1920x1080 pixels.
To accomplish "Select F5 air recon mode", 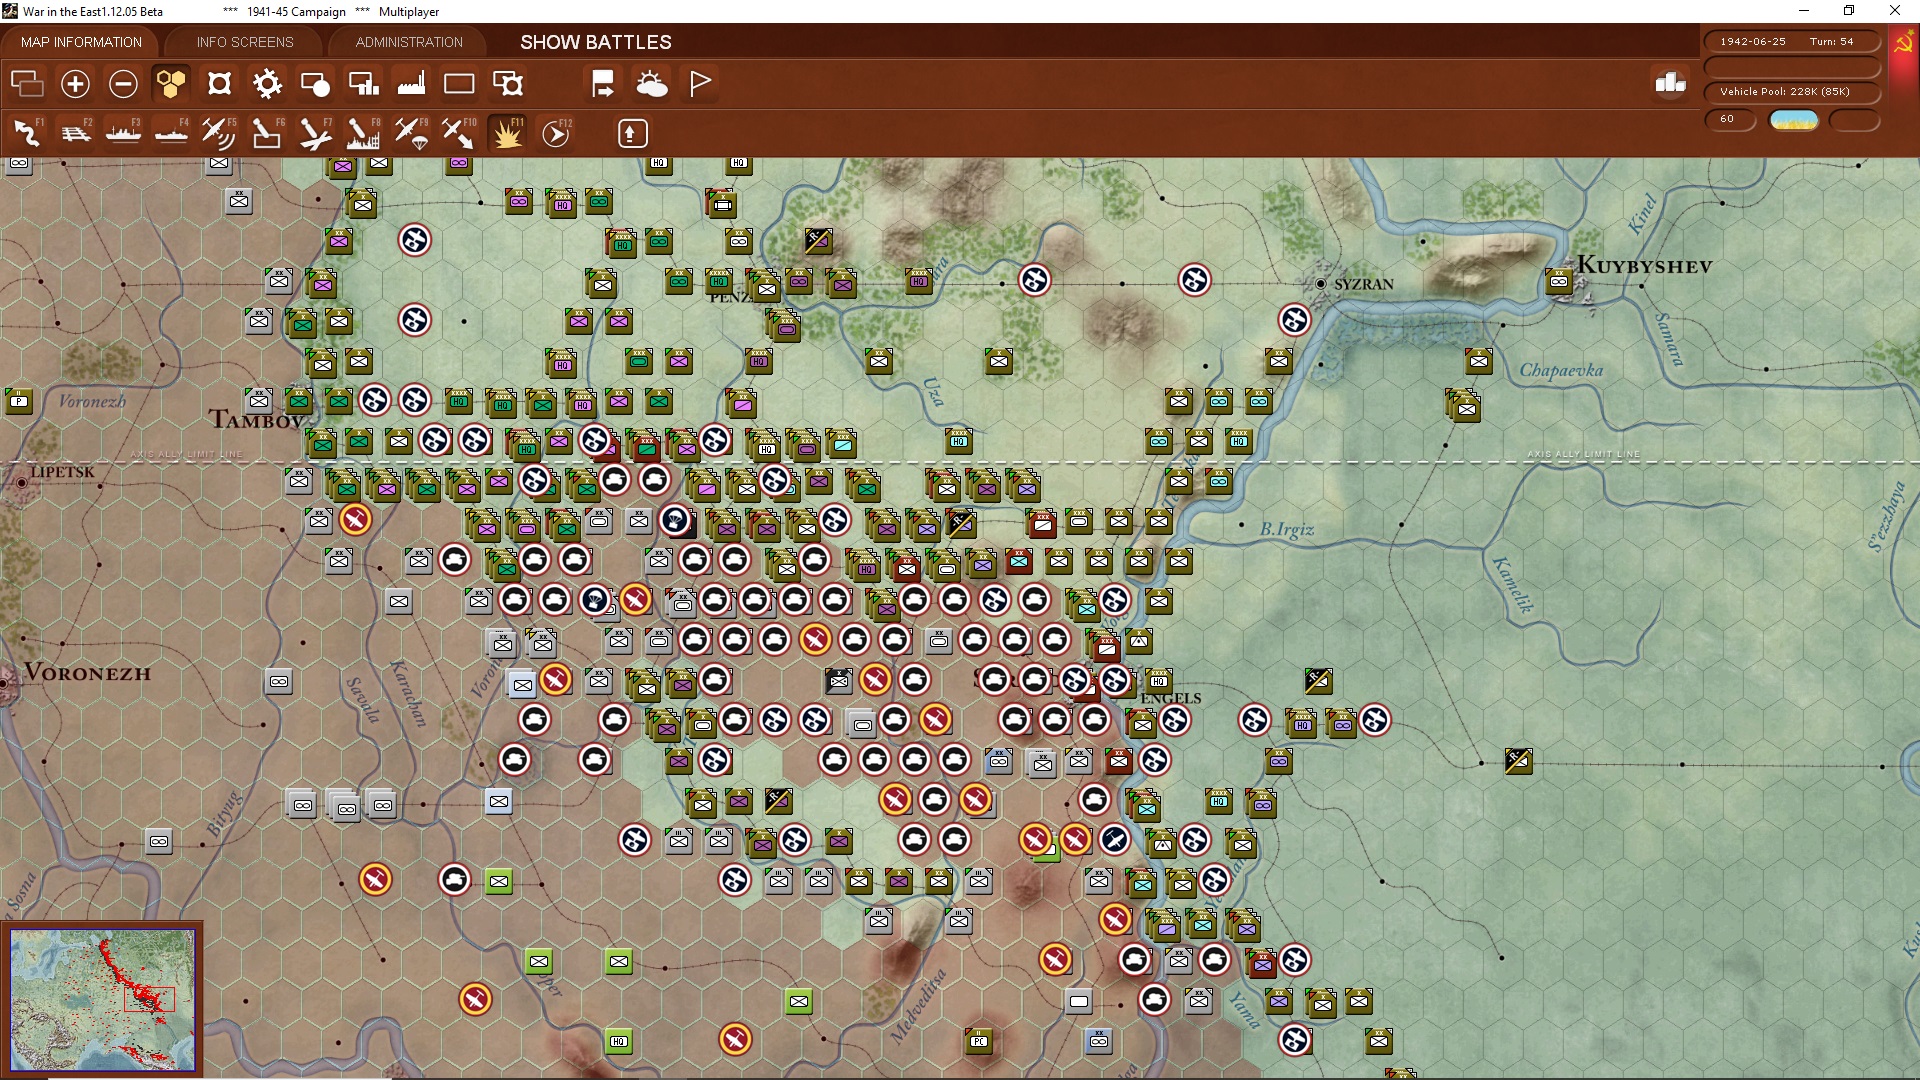I will pos(219,133).
